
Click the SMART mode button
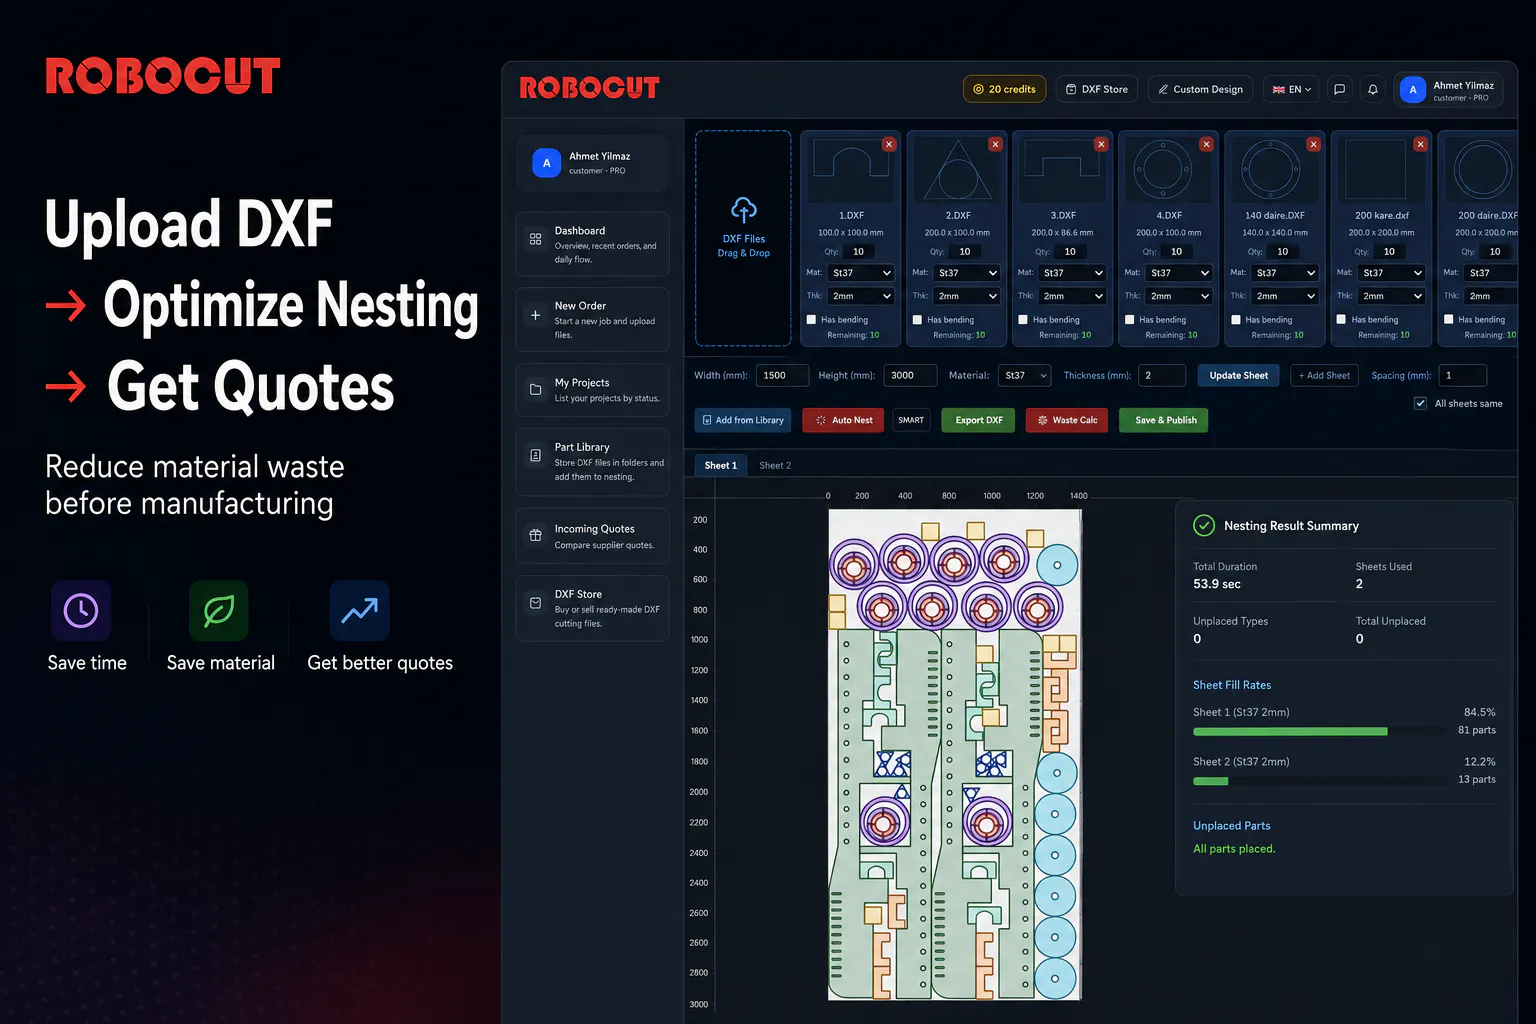click(911, 420)
